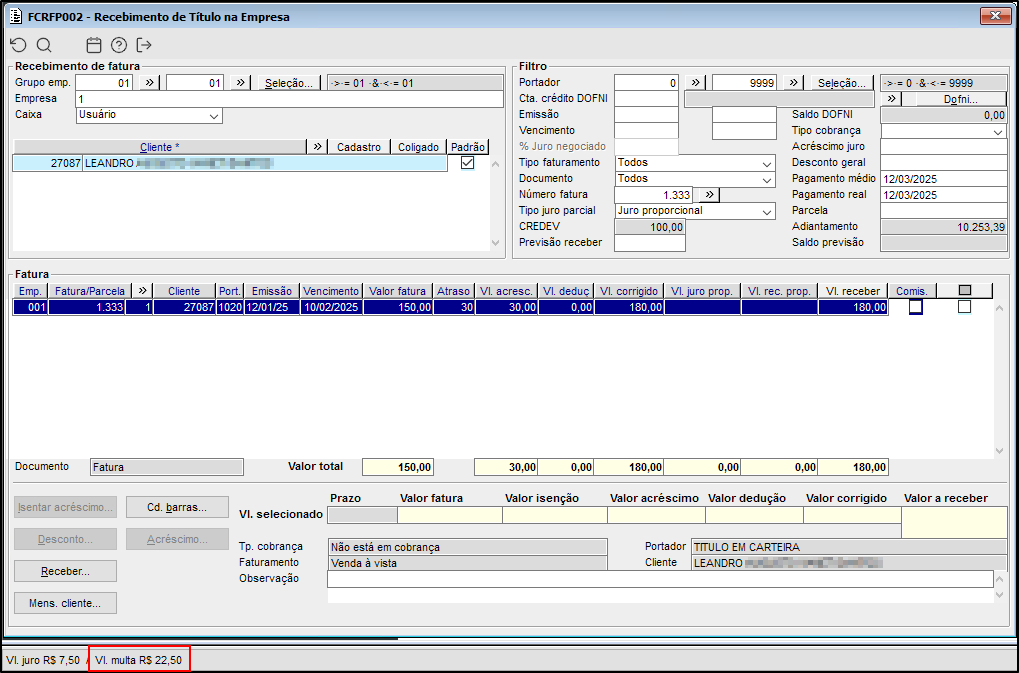Screen dimensions: 1019x673
Task: Click the Cta. crédito DOFNI input field
Action: (646, 99)
